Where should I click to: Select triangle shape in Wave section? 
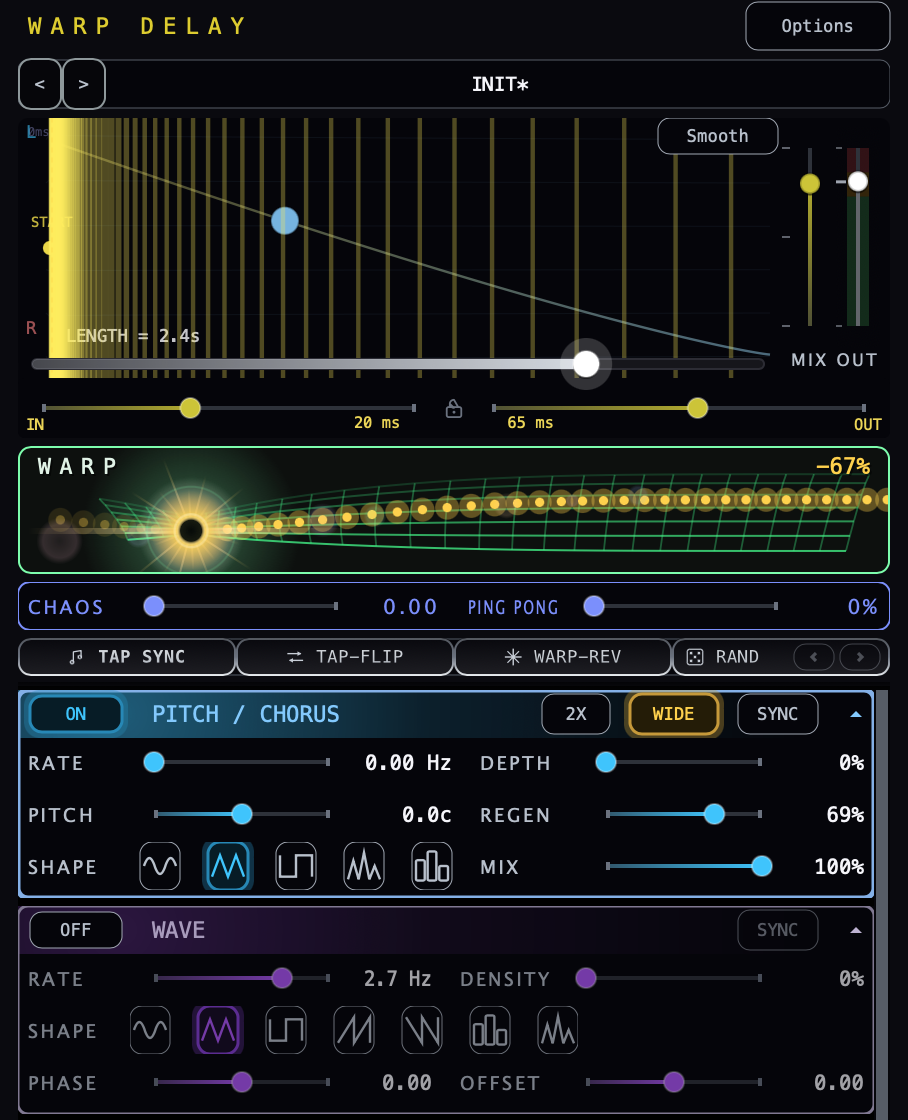[x=218, y=1030]
